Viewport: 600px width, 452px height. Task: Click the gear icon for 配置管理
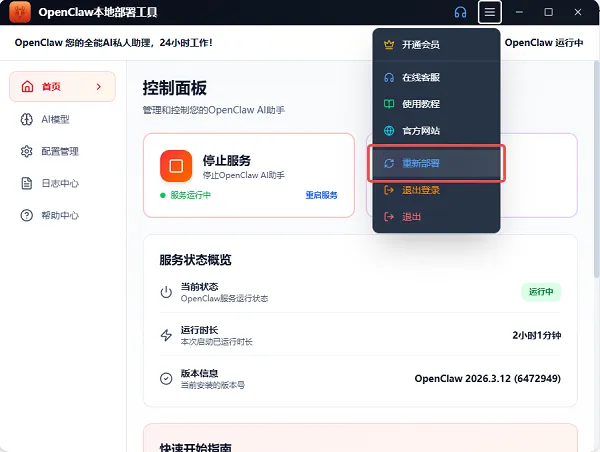click(x=26, y=151)
